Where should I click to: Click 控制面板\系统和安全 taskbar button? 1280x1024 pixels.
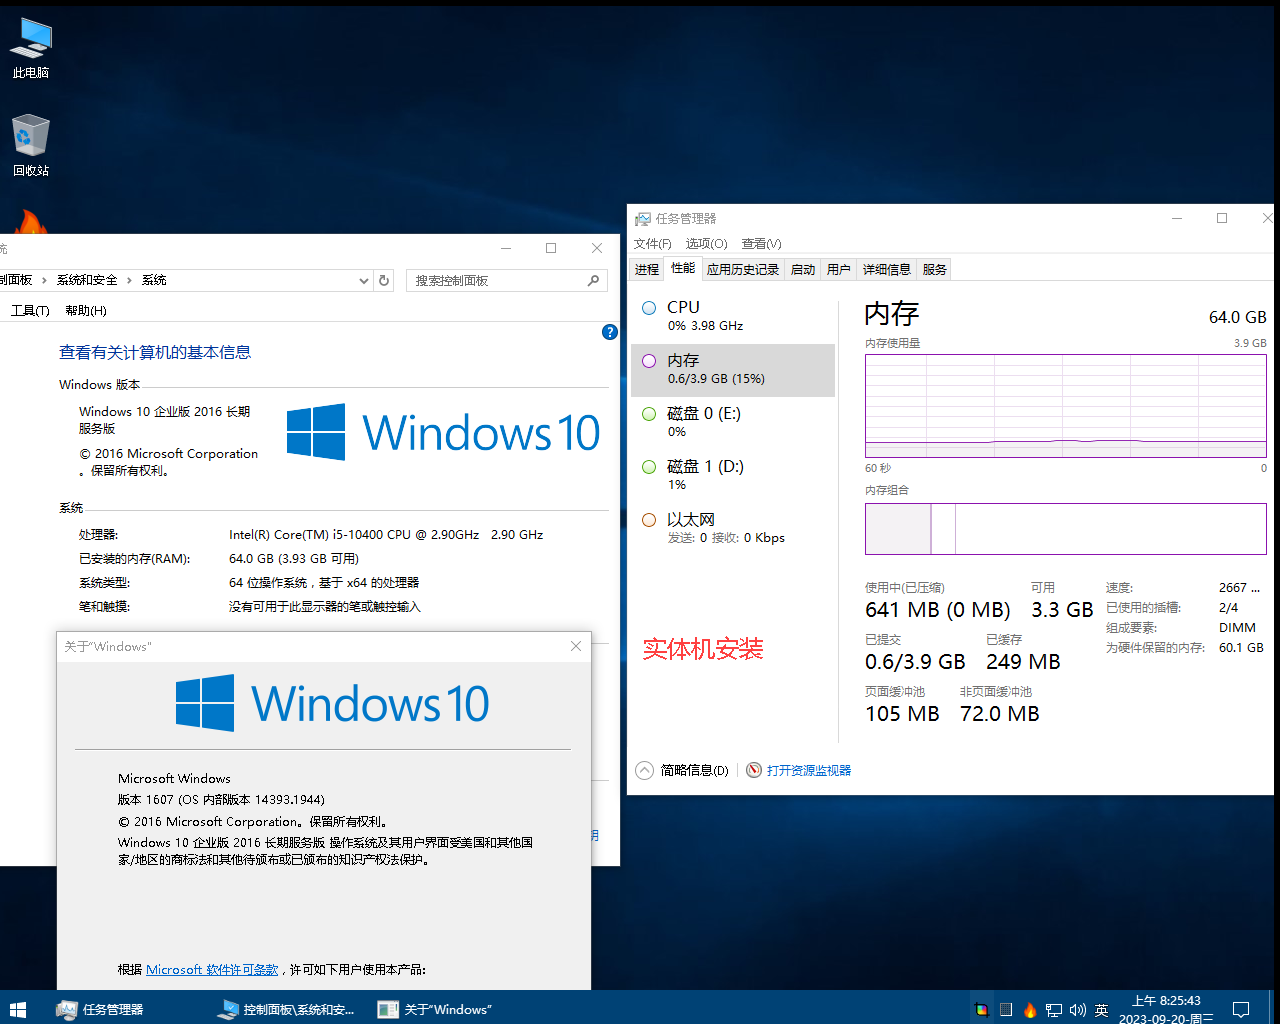[287, 1009]
